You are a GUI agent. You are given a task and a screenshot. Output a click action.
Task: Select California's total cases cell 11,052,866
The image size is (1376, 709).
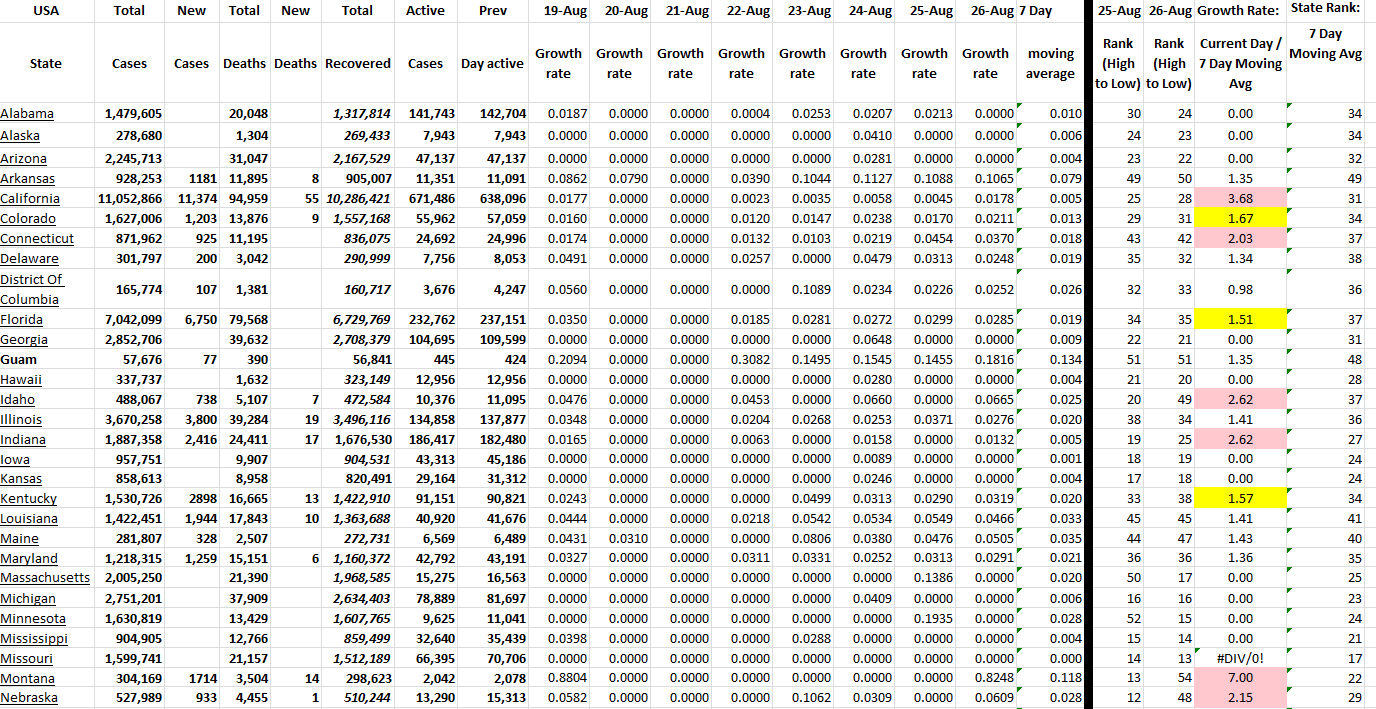130,199
